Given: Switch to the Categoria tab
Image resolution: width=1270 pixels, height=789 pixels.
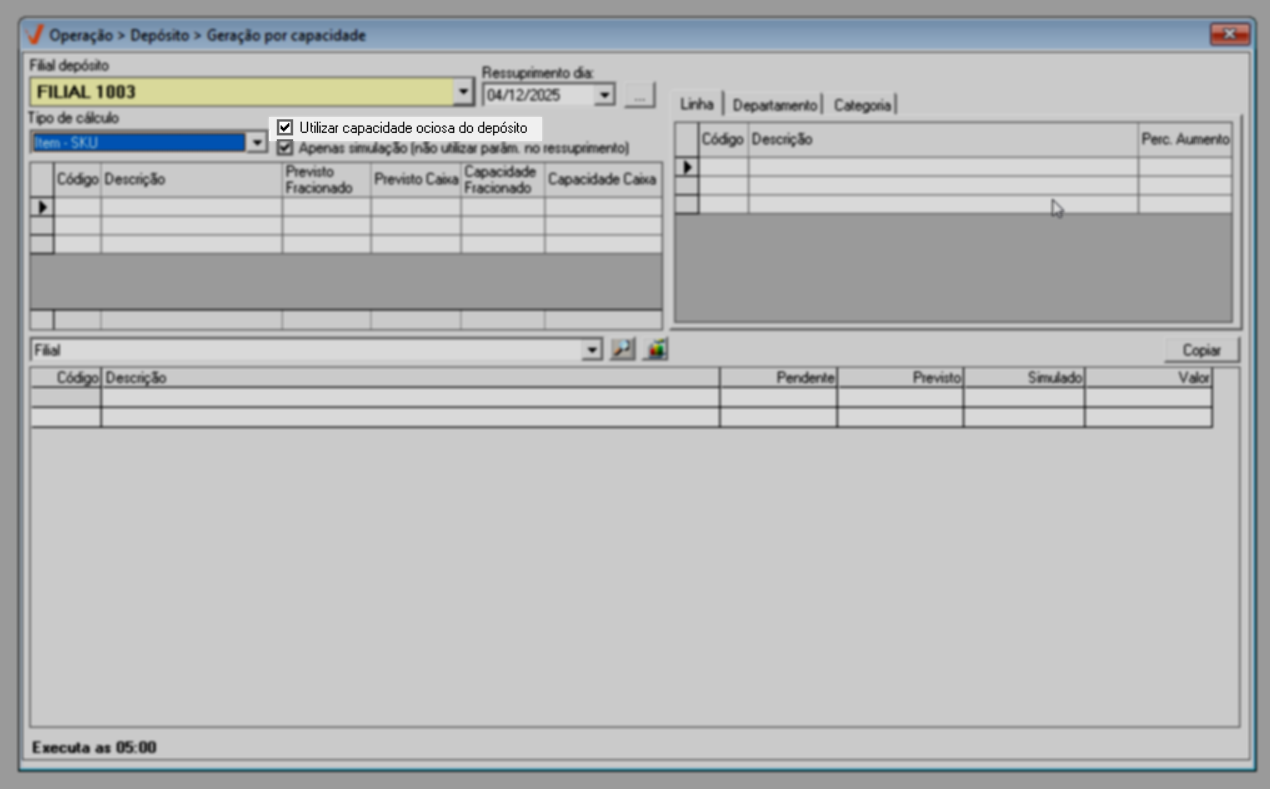Looking at the screenshot, I should coord(861,105).
